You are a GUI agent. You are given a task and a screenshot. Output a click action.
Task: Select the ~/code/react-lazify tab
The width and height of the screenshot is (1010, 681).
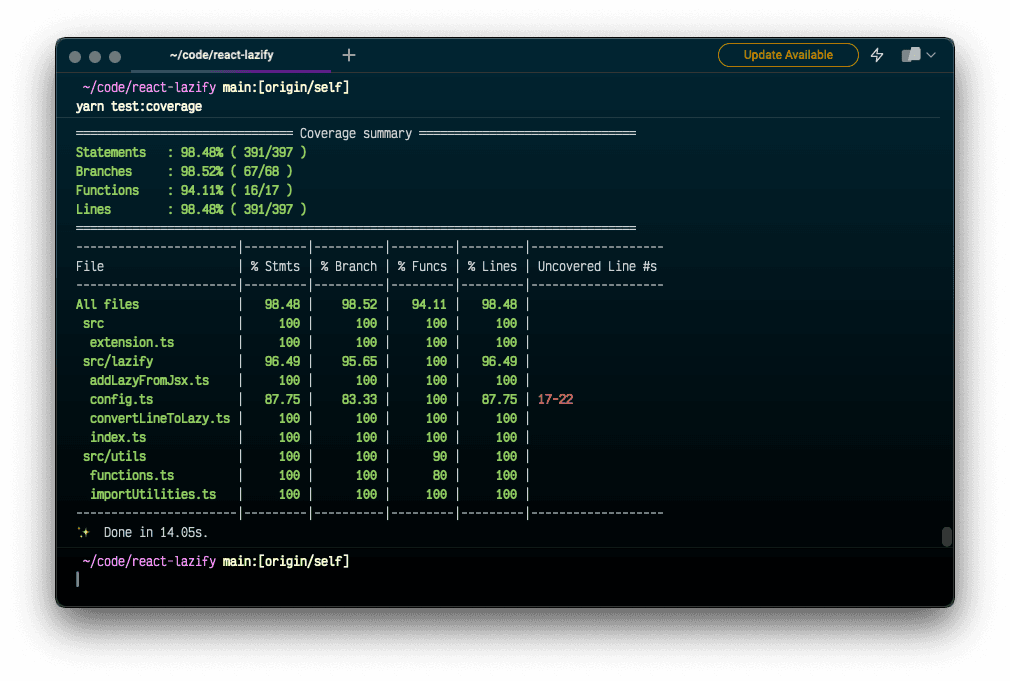[221, 55]
